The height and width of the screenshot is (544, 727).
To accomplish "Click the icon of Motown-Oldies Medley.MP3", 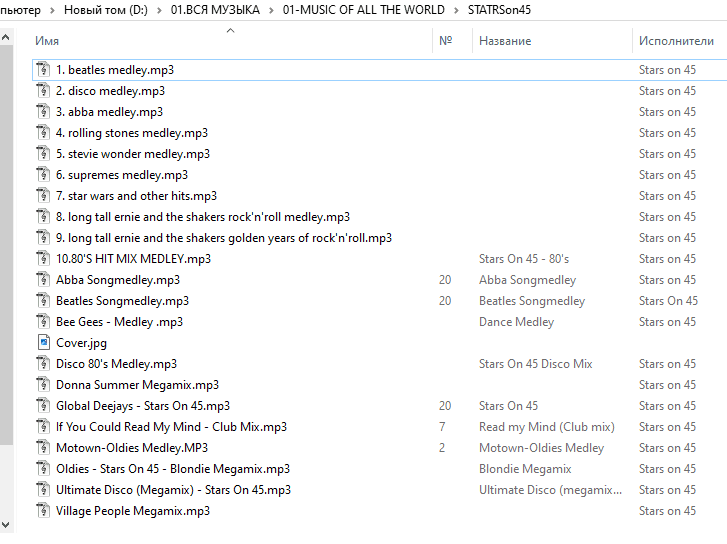I will point(42,448).
